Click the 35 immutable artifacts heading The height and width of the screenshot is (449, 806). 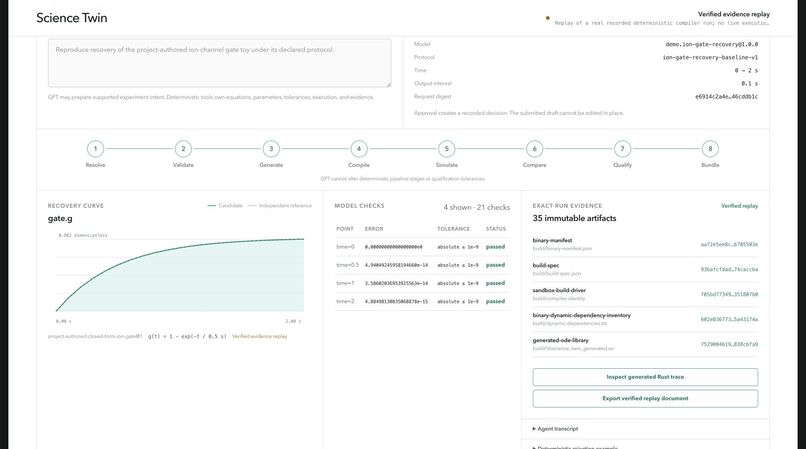point(574,218)
